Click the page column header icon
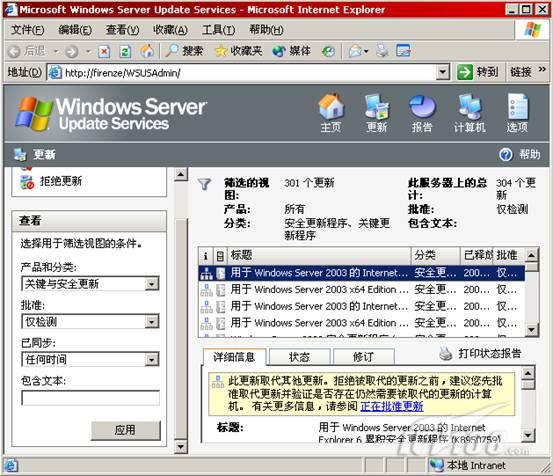The image size is (553, 476). pos(220,256)
